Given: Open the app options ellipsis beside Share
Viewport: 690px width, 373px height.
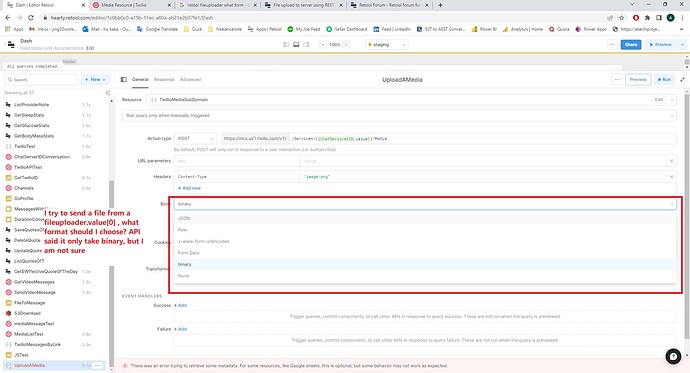Looking at the screenshot, I should [x=612, y=44].
